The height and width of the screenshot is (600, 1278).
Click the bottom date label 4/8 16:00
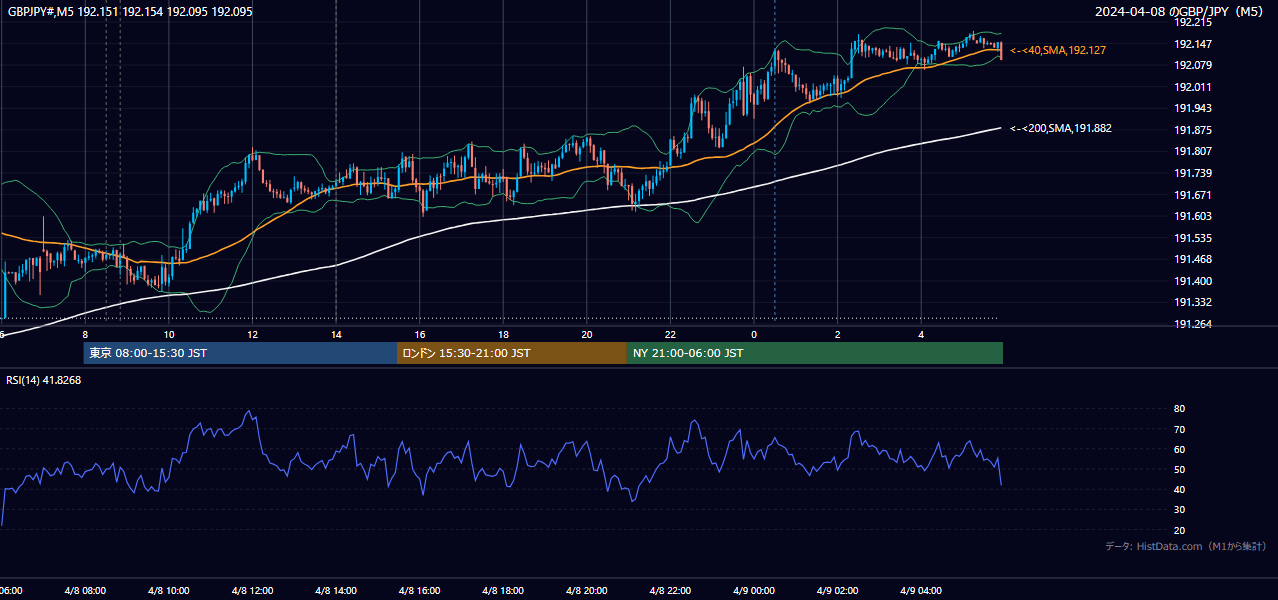[x=419, y=590]
